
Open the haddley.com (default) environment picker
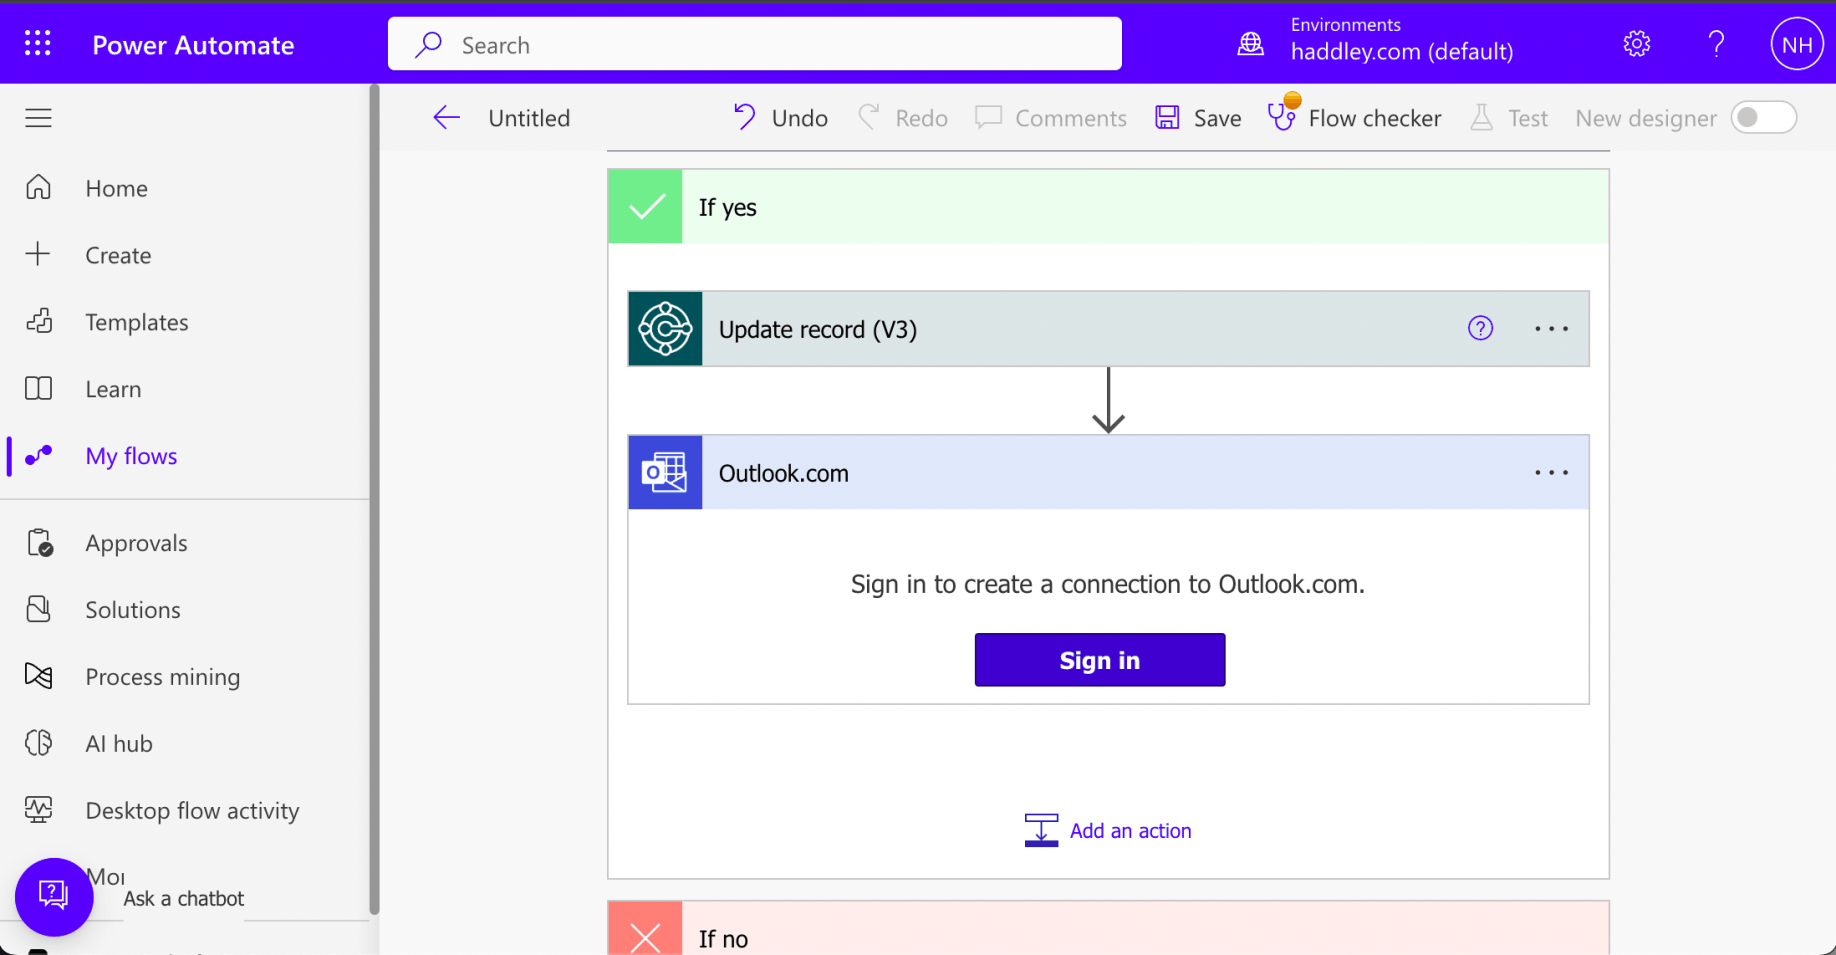click(x=1401, y=52)
